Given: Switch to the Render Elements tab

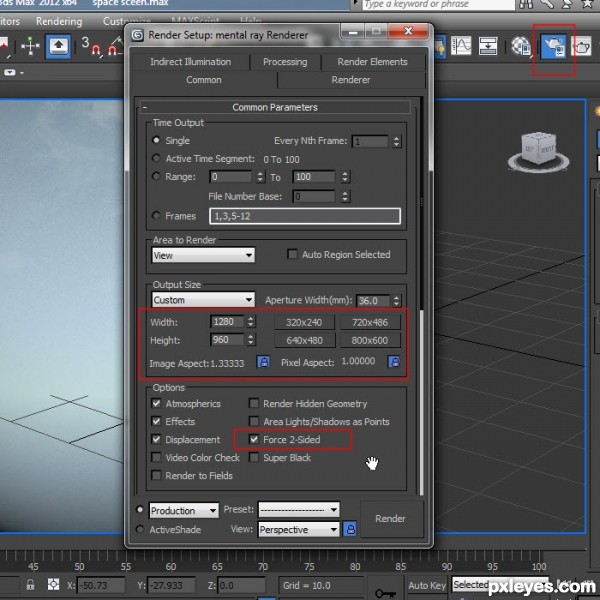Looking at the screenshot, I should 372,62.
